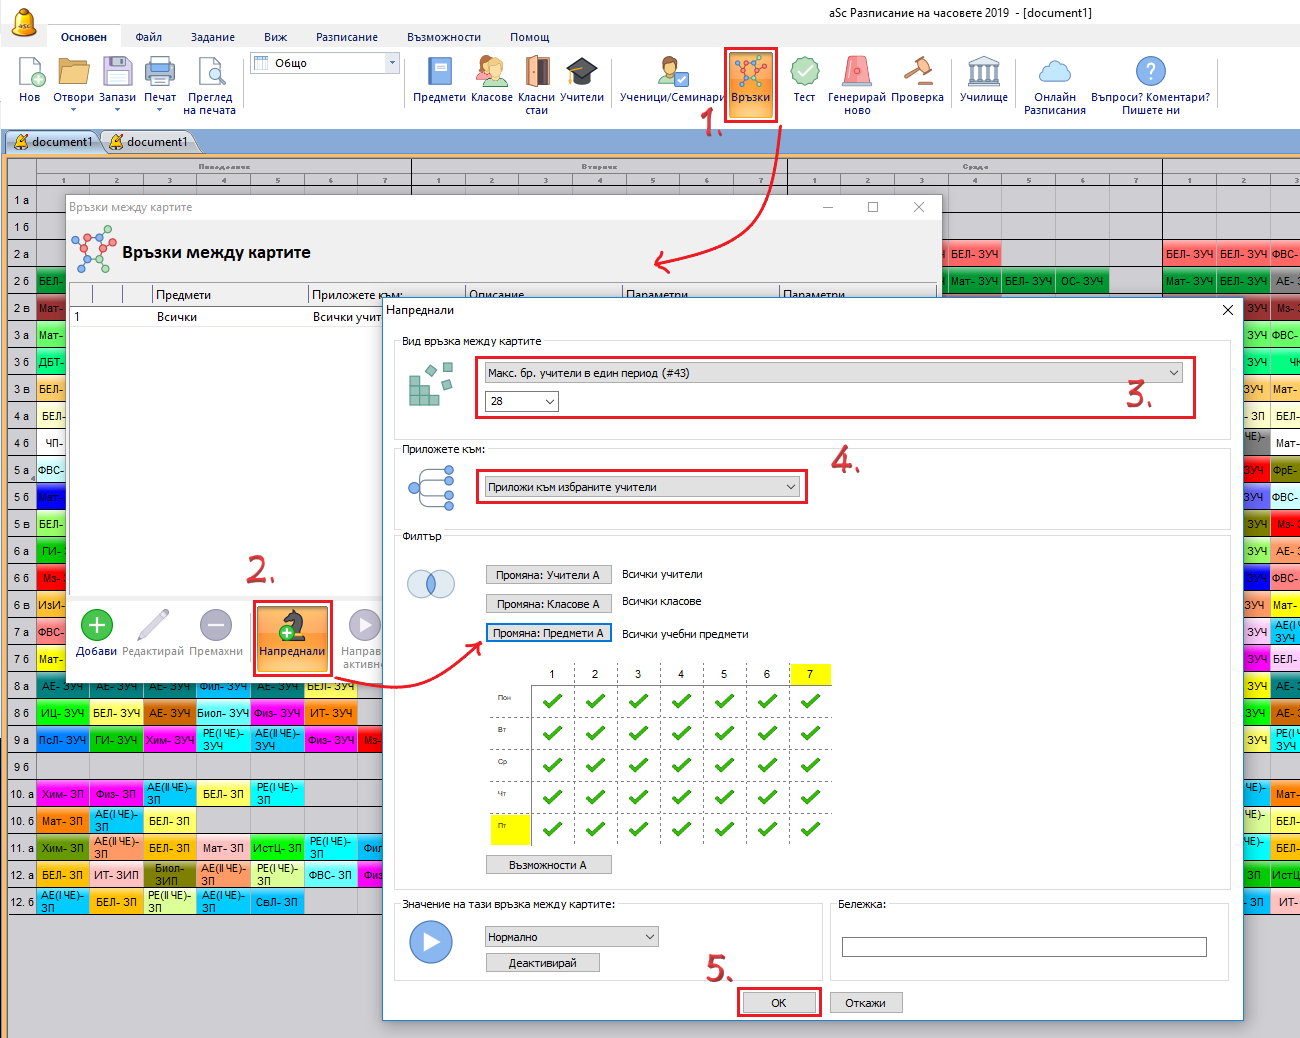
Task: Open the Приложи към избраните учители dropdown
Action: 641,487
